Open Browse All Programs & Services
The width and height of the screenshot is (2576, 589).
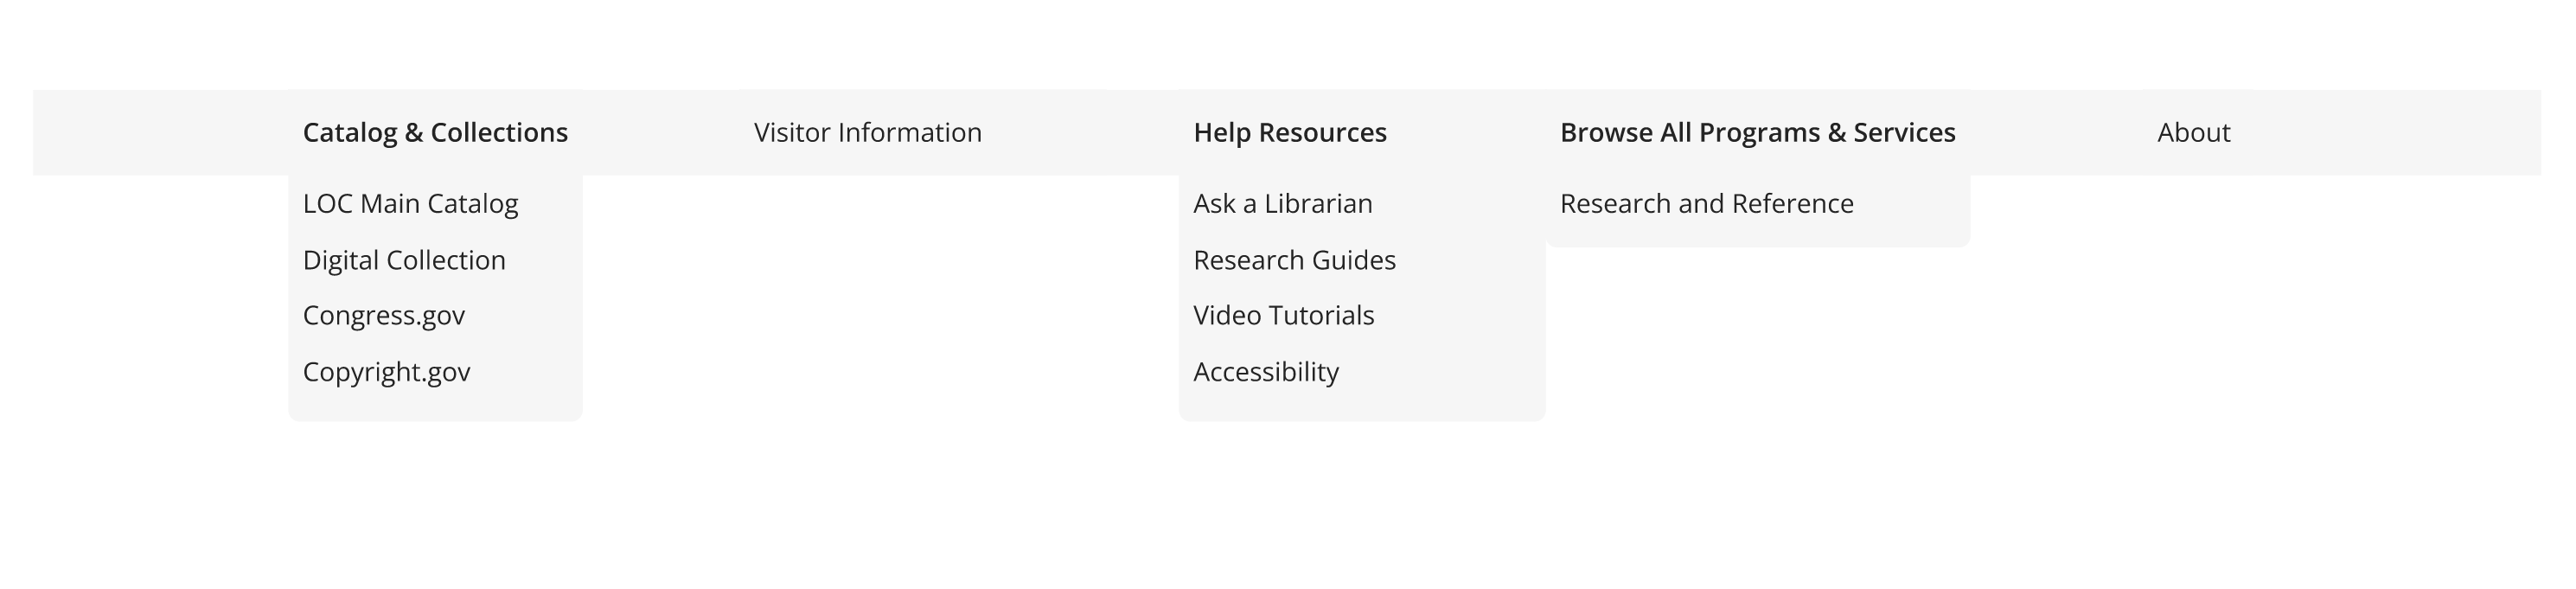click(1757, 133)
